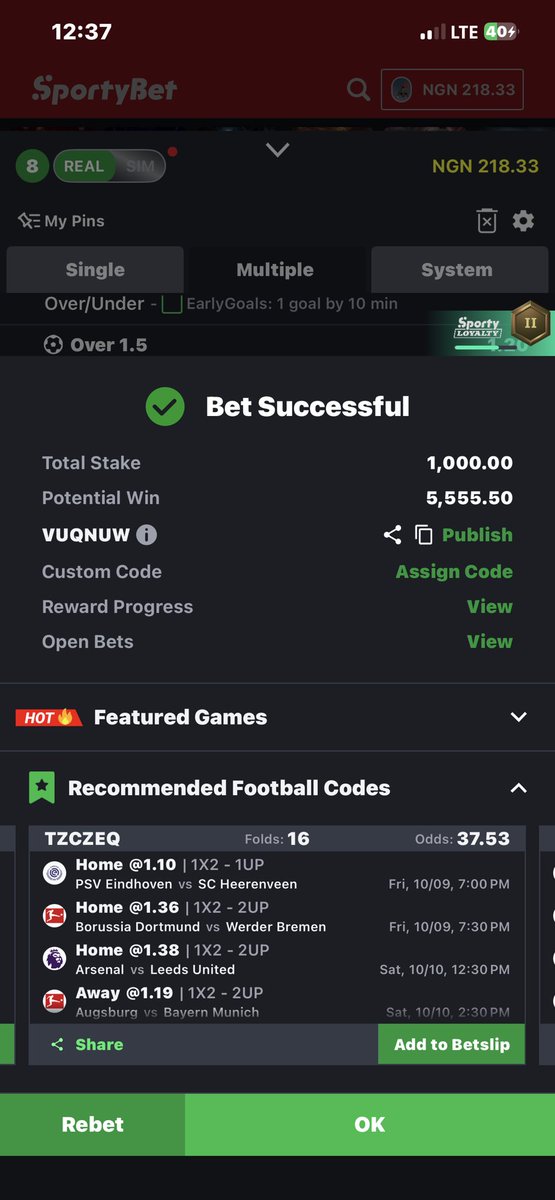Tap My Pins star icon
Viewport: 555px width, 1200px height.
[x=29, y=221]
